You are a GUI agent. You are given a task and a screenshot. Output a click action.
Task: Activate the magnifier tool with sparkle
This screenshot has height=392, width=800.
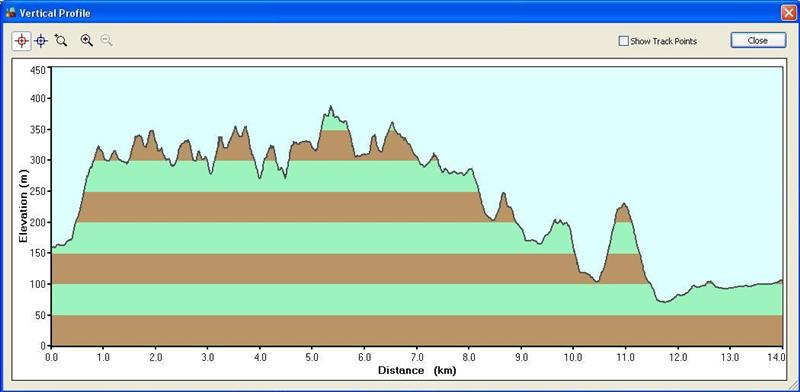coord(61,40)
